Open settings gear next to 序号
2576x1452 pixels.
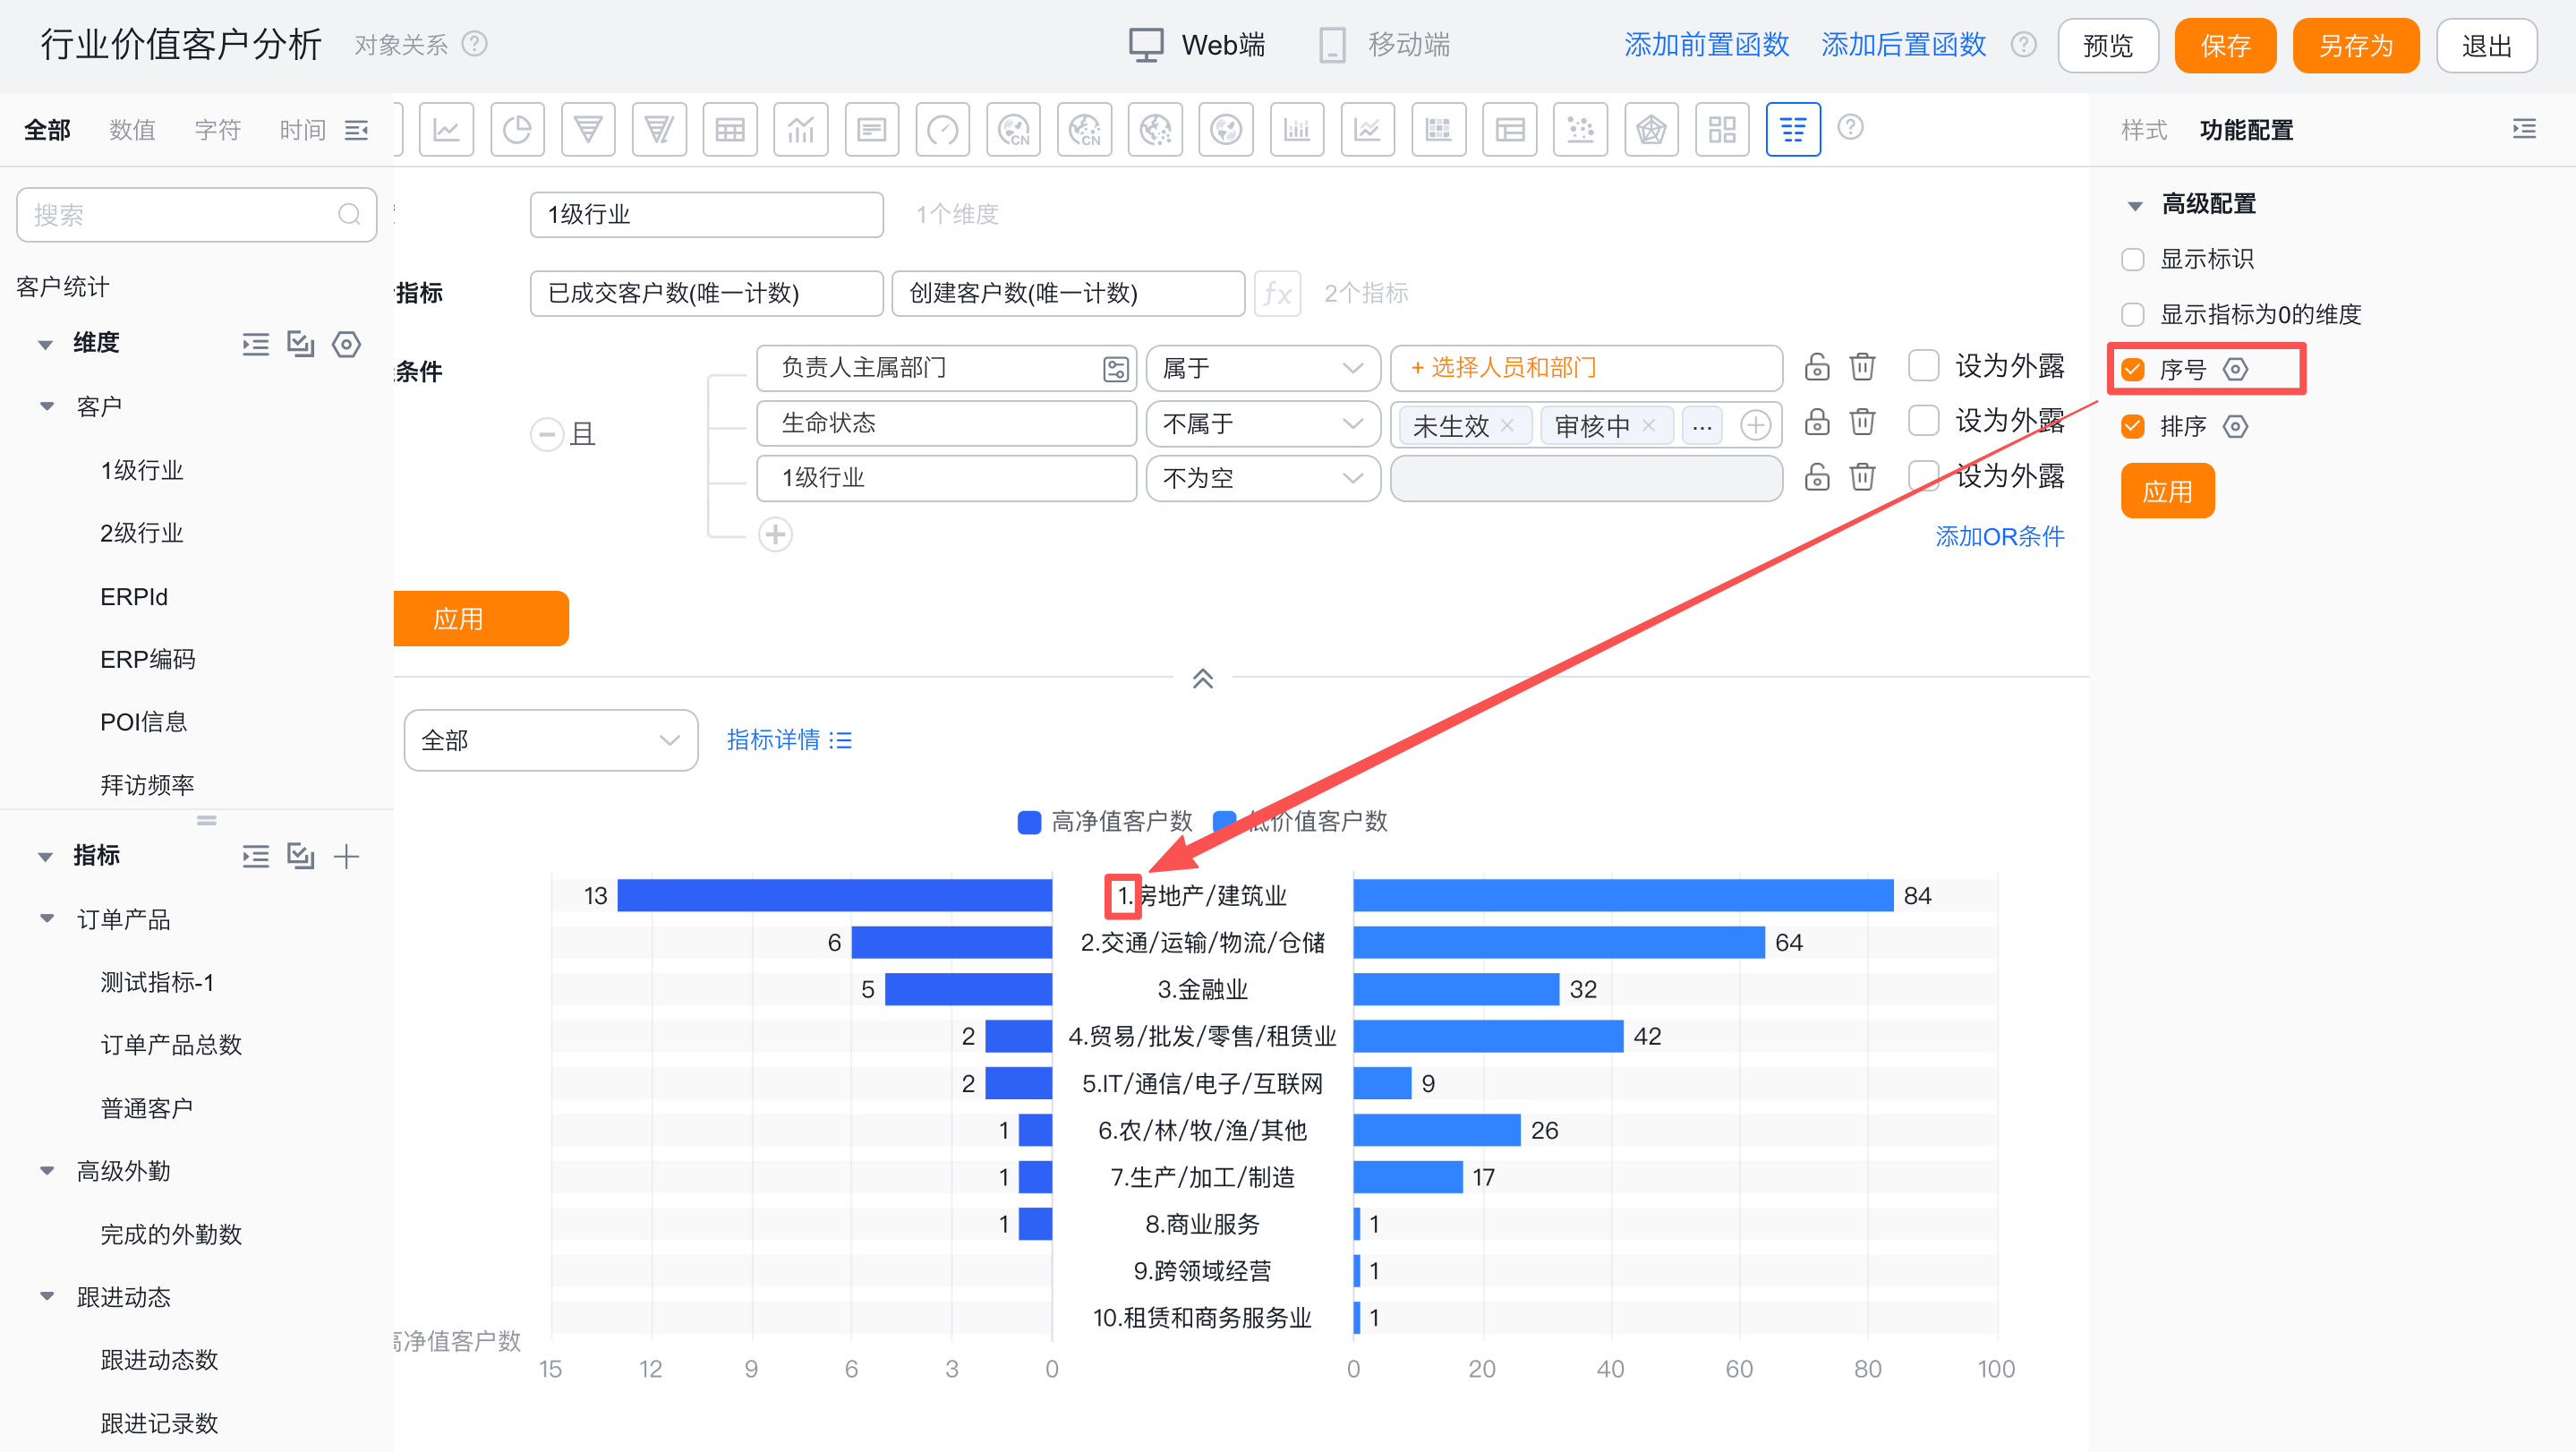pos(2236,370)
